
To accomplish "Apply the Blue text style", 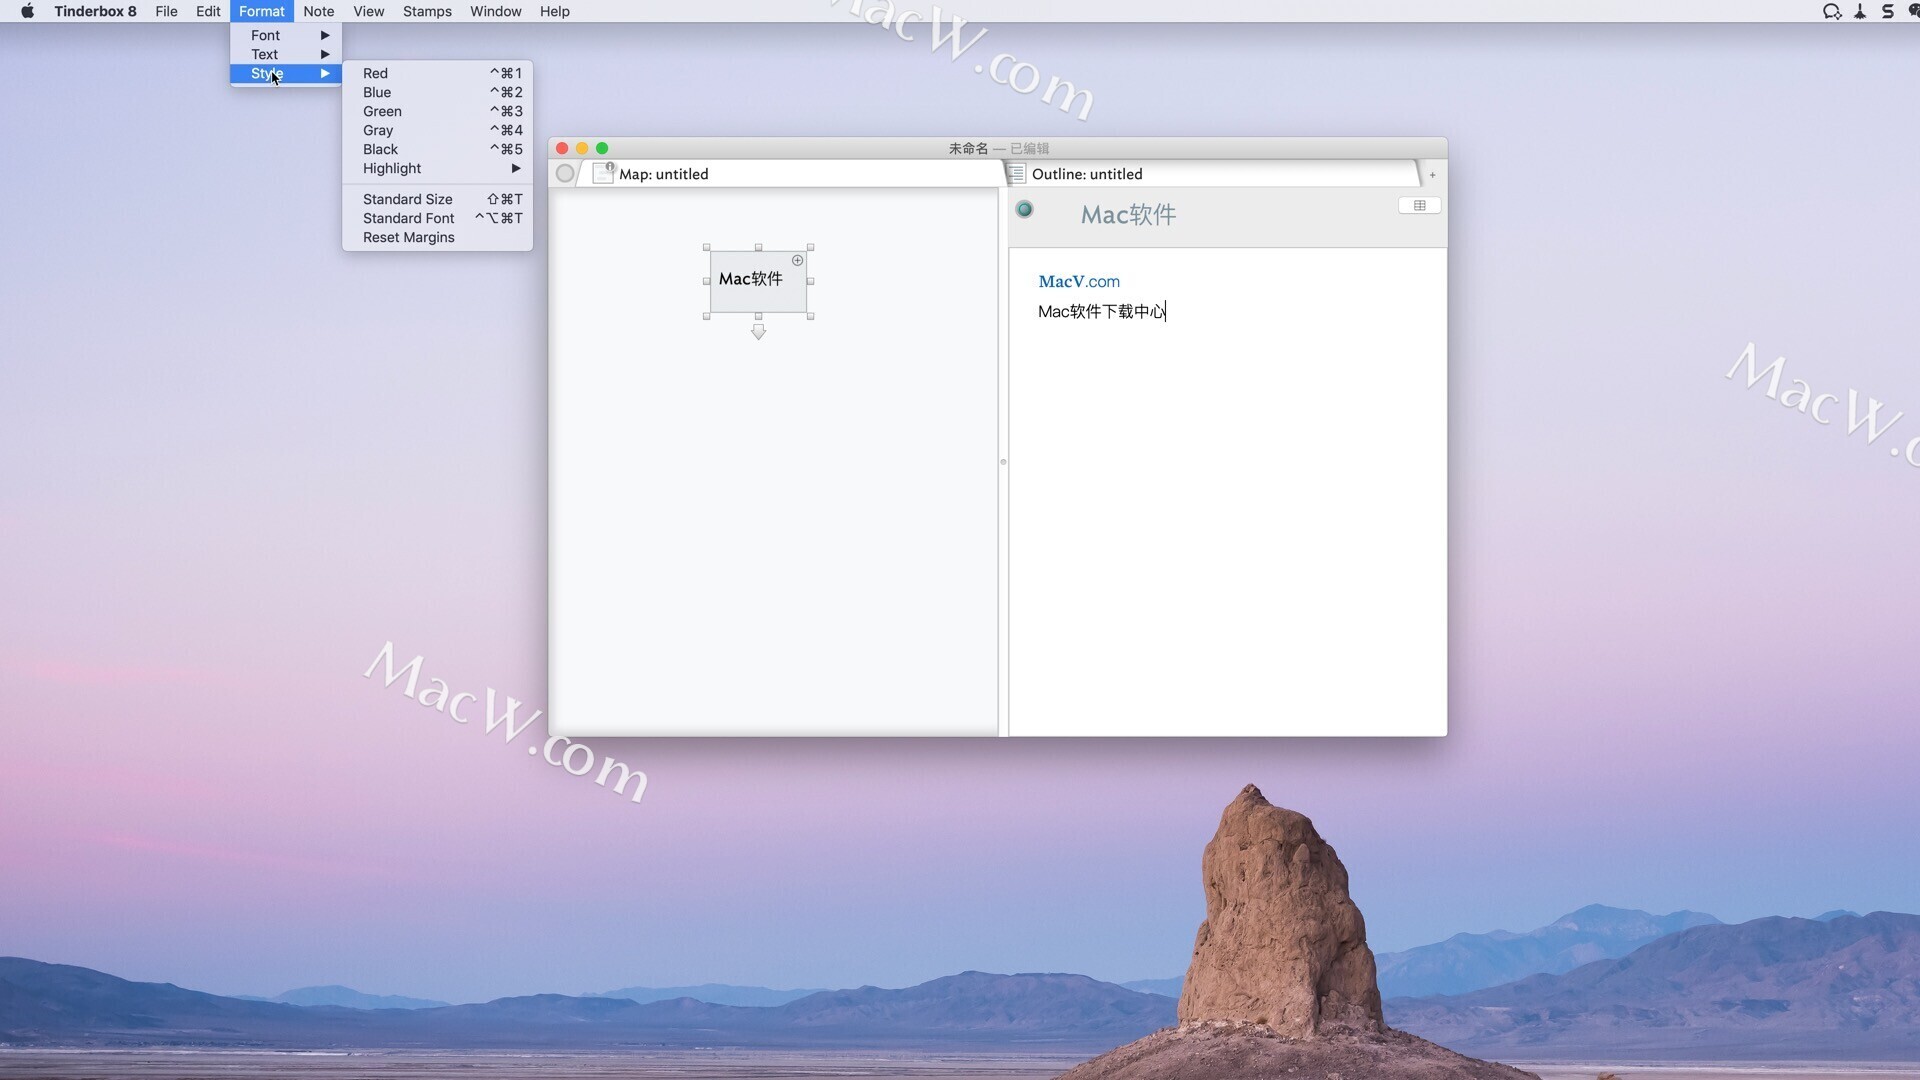I will coord(437,92).
